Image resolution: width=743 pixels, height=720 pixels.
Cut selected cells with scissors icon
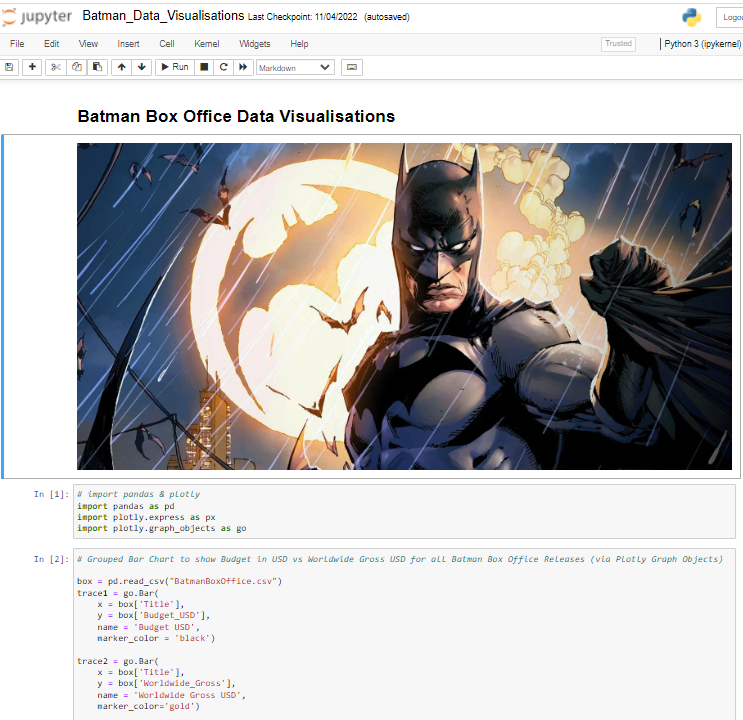(x=56, y=67)
